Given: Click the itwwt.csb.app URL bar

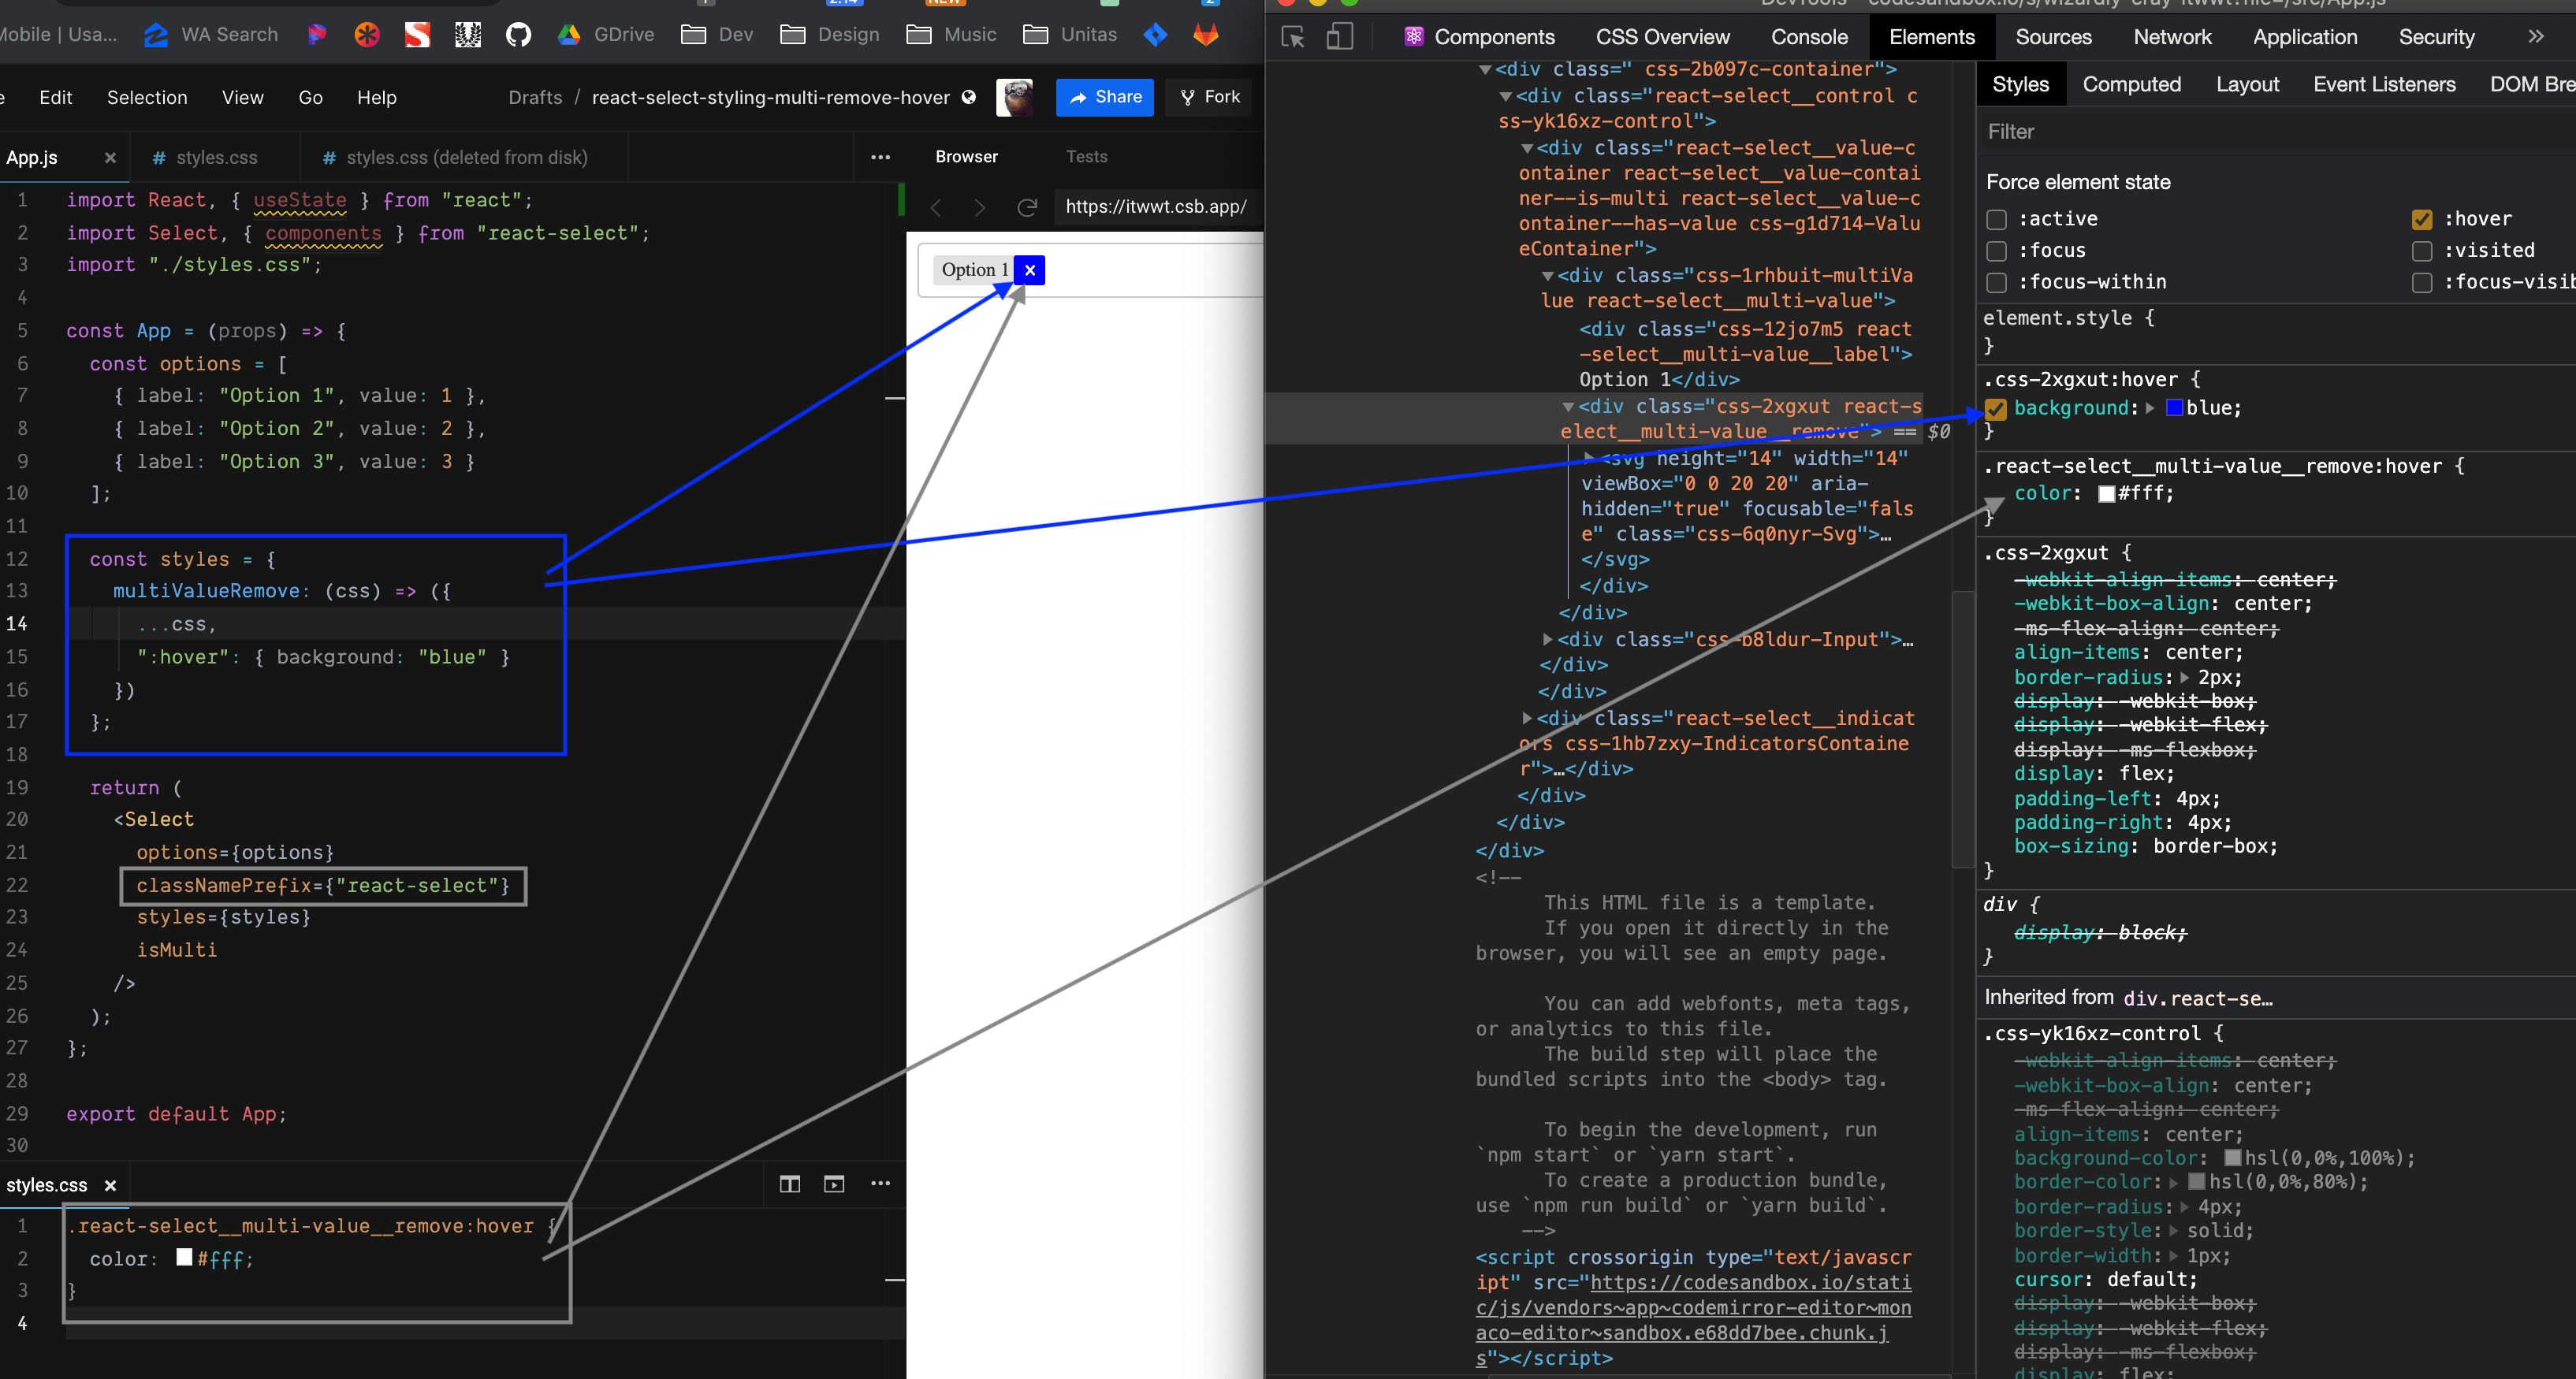Looking at the screenshot, I should tap(1155, 207).
